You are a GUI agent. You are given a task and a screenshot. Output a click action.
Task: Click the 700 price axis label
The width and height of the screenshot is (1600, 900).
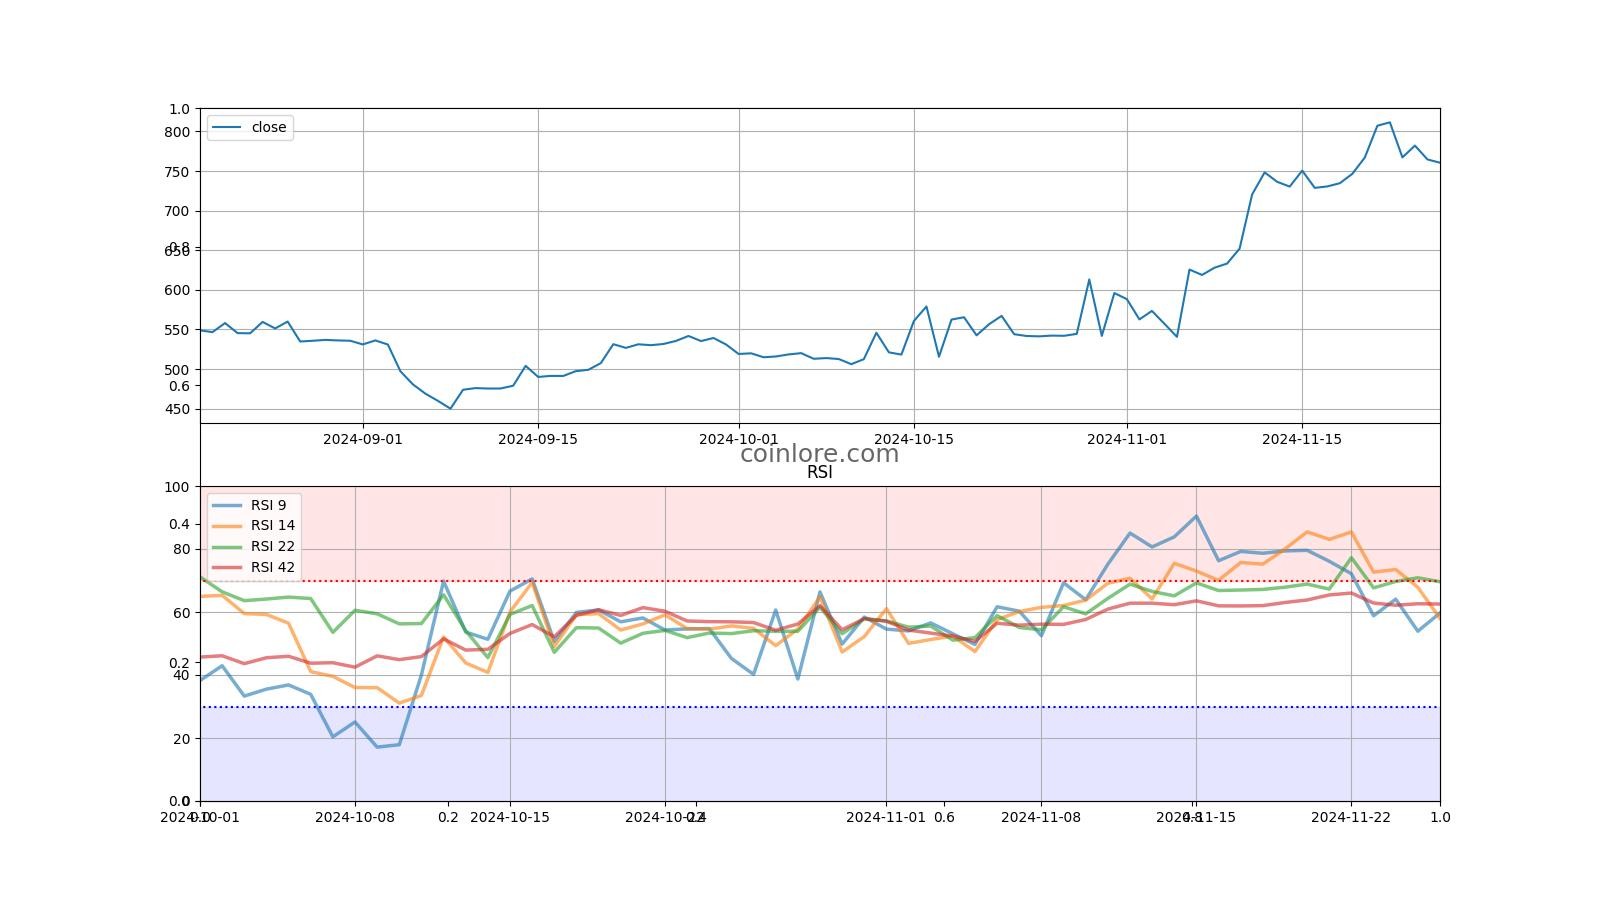click(x=177, y=211)
